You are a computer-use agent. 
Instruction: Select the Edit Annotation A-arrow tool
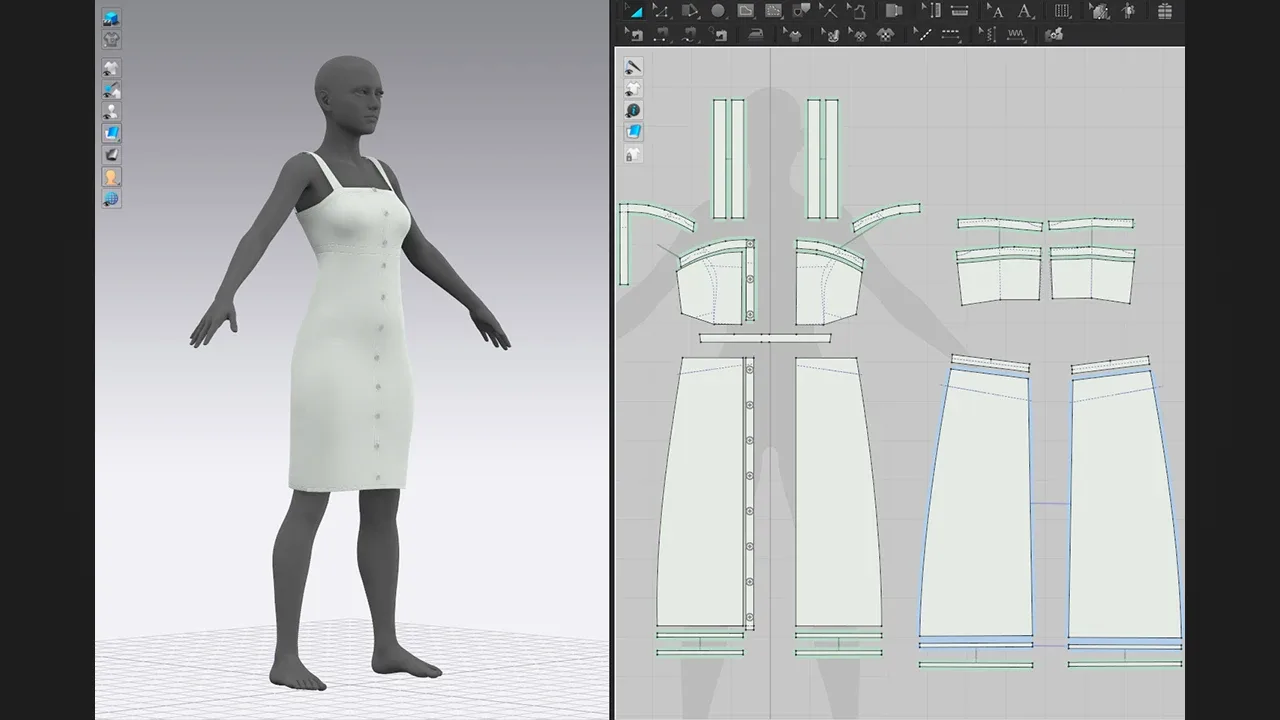pos(995,11)
